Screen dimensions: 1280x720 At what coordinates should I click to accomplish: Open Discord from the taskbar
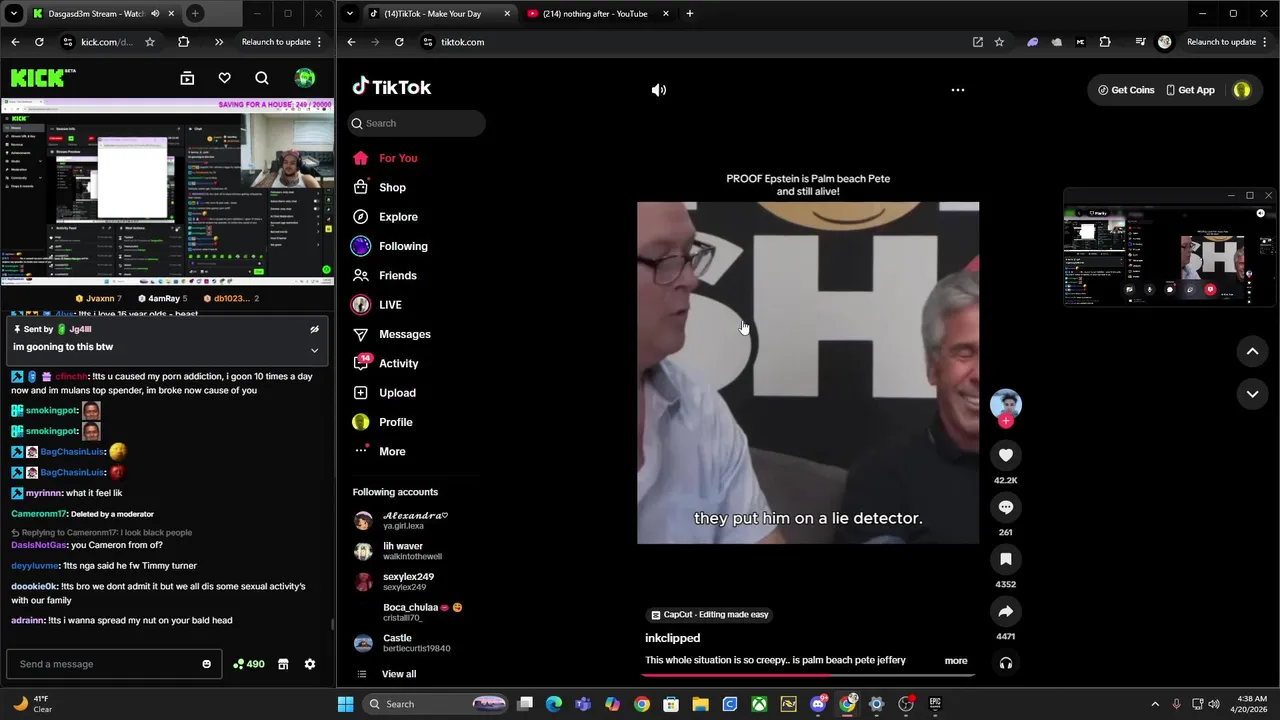pos(818,704)
